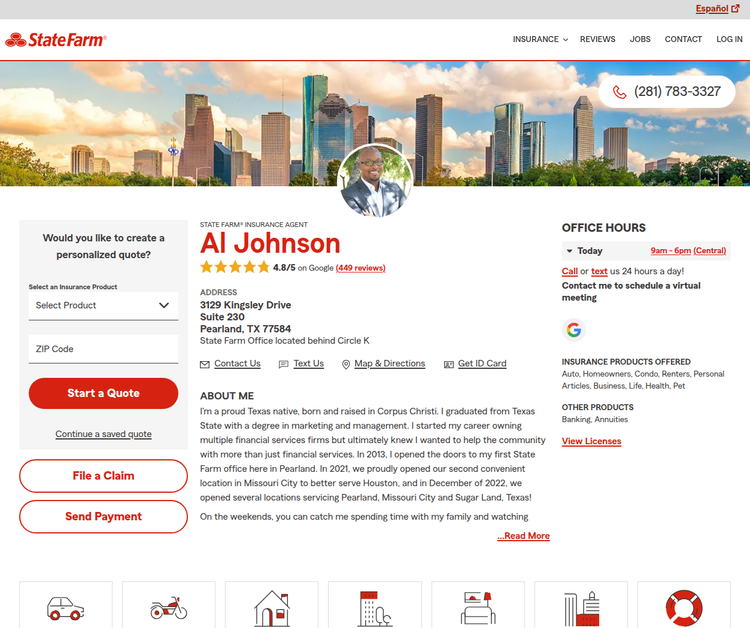Open the Select Product dropdown

click(103, 305)
